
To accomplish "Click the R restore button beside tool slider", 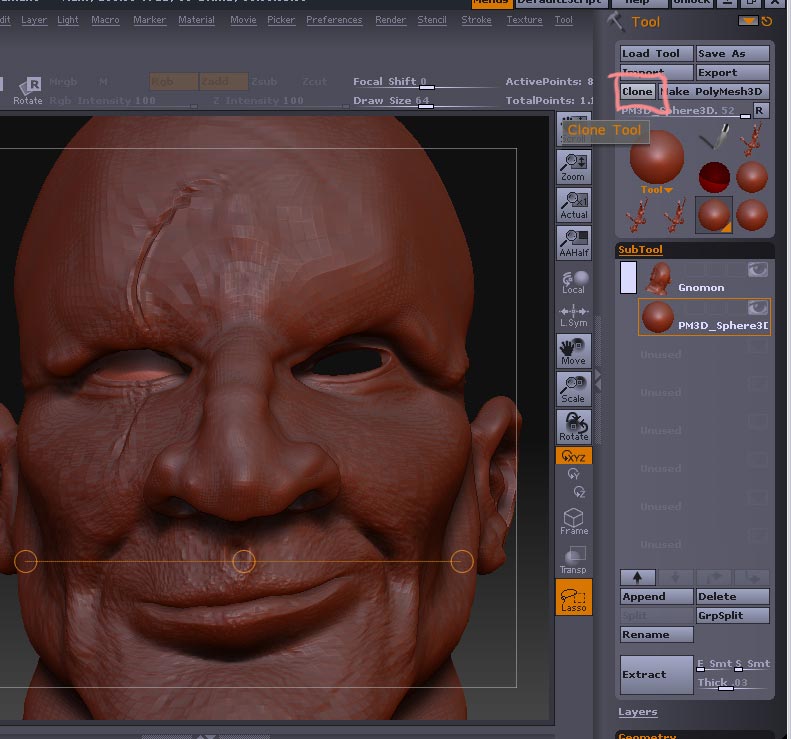I will point(761,110).
